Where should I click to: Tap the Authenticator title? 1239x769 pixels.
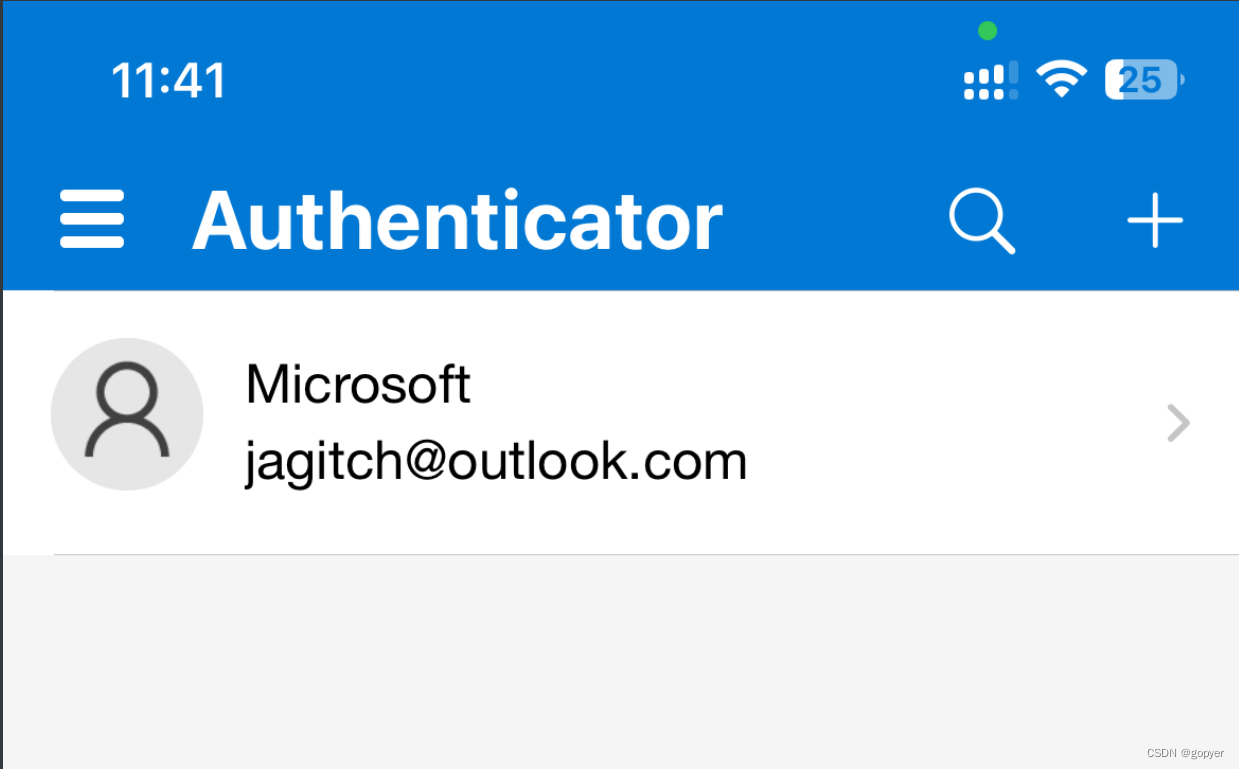(457, 221)
